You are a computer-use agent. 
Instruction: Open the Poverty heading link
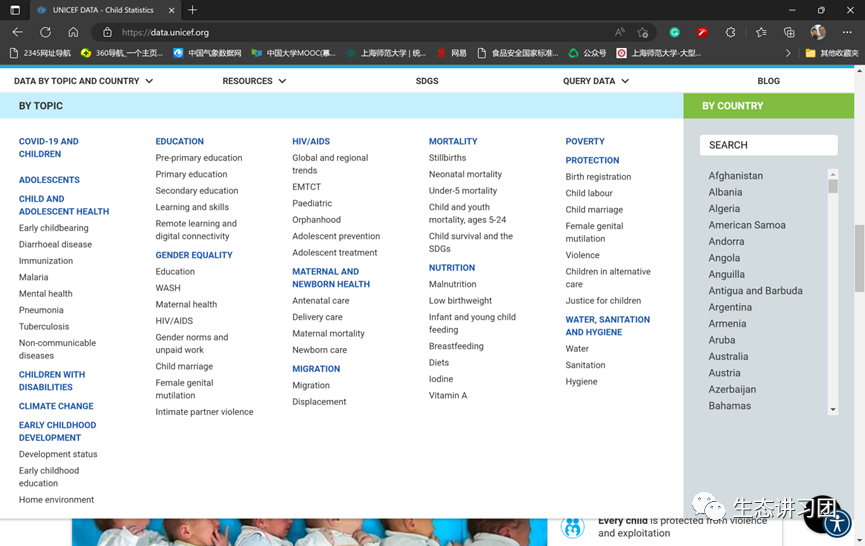tap(585, 141)
